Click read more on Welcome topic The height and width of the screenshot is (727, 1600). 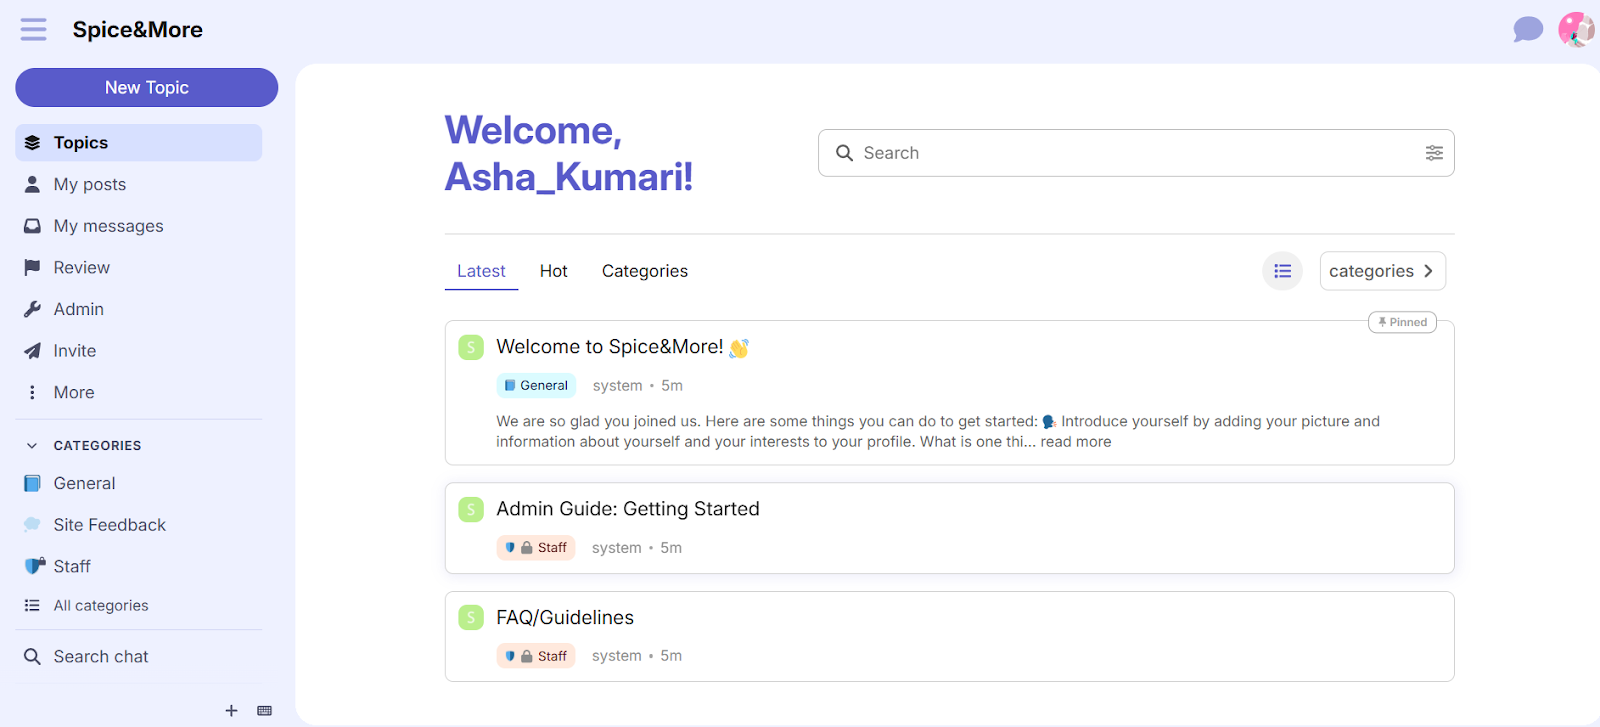[1076, 442]
